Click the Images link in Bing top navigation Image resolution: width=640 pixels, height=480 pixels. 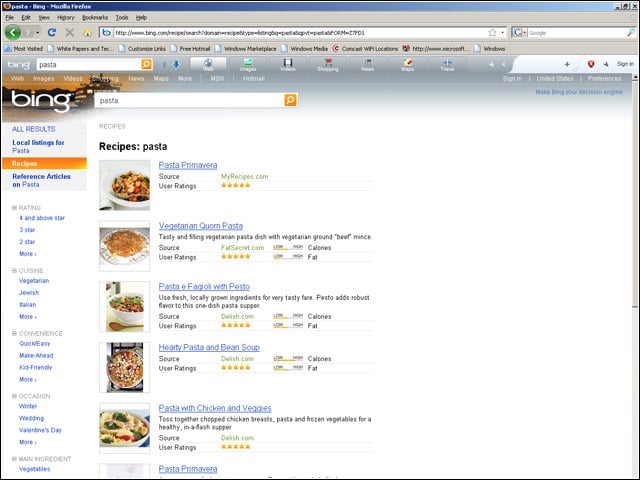tap(44, 78)
